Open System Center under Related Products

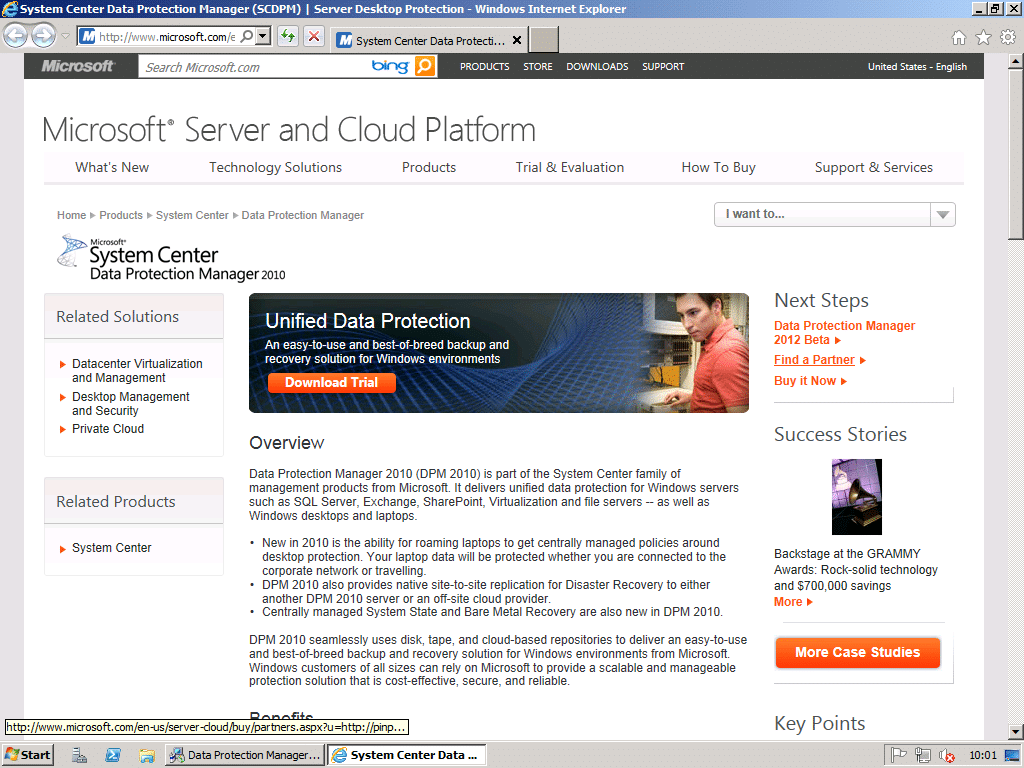tap(112, 547)
